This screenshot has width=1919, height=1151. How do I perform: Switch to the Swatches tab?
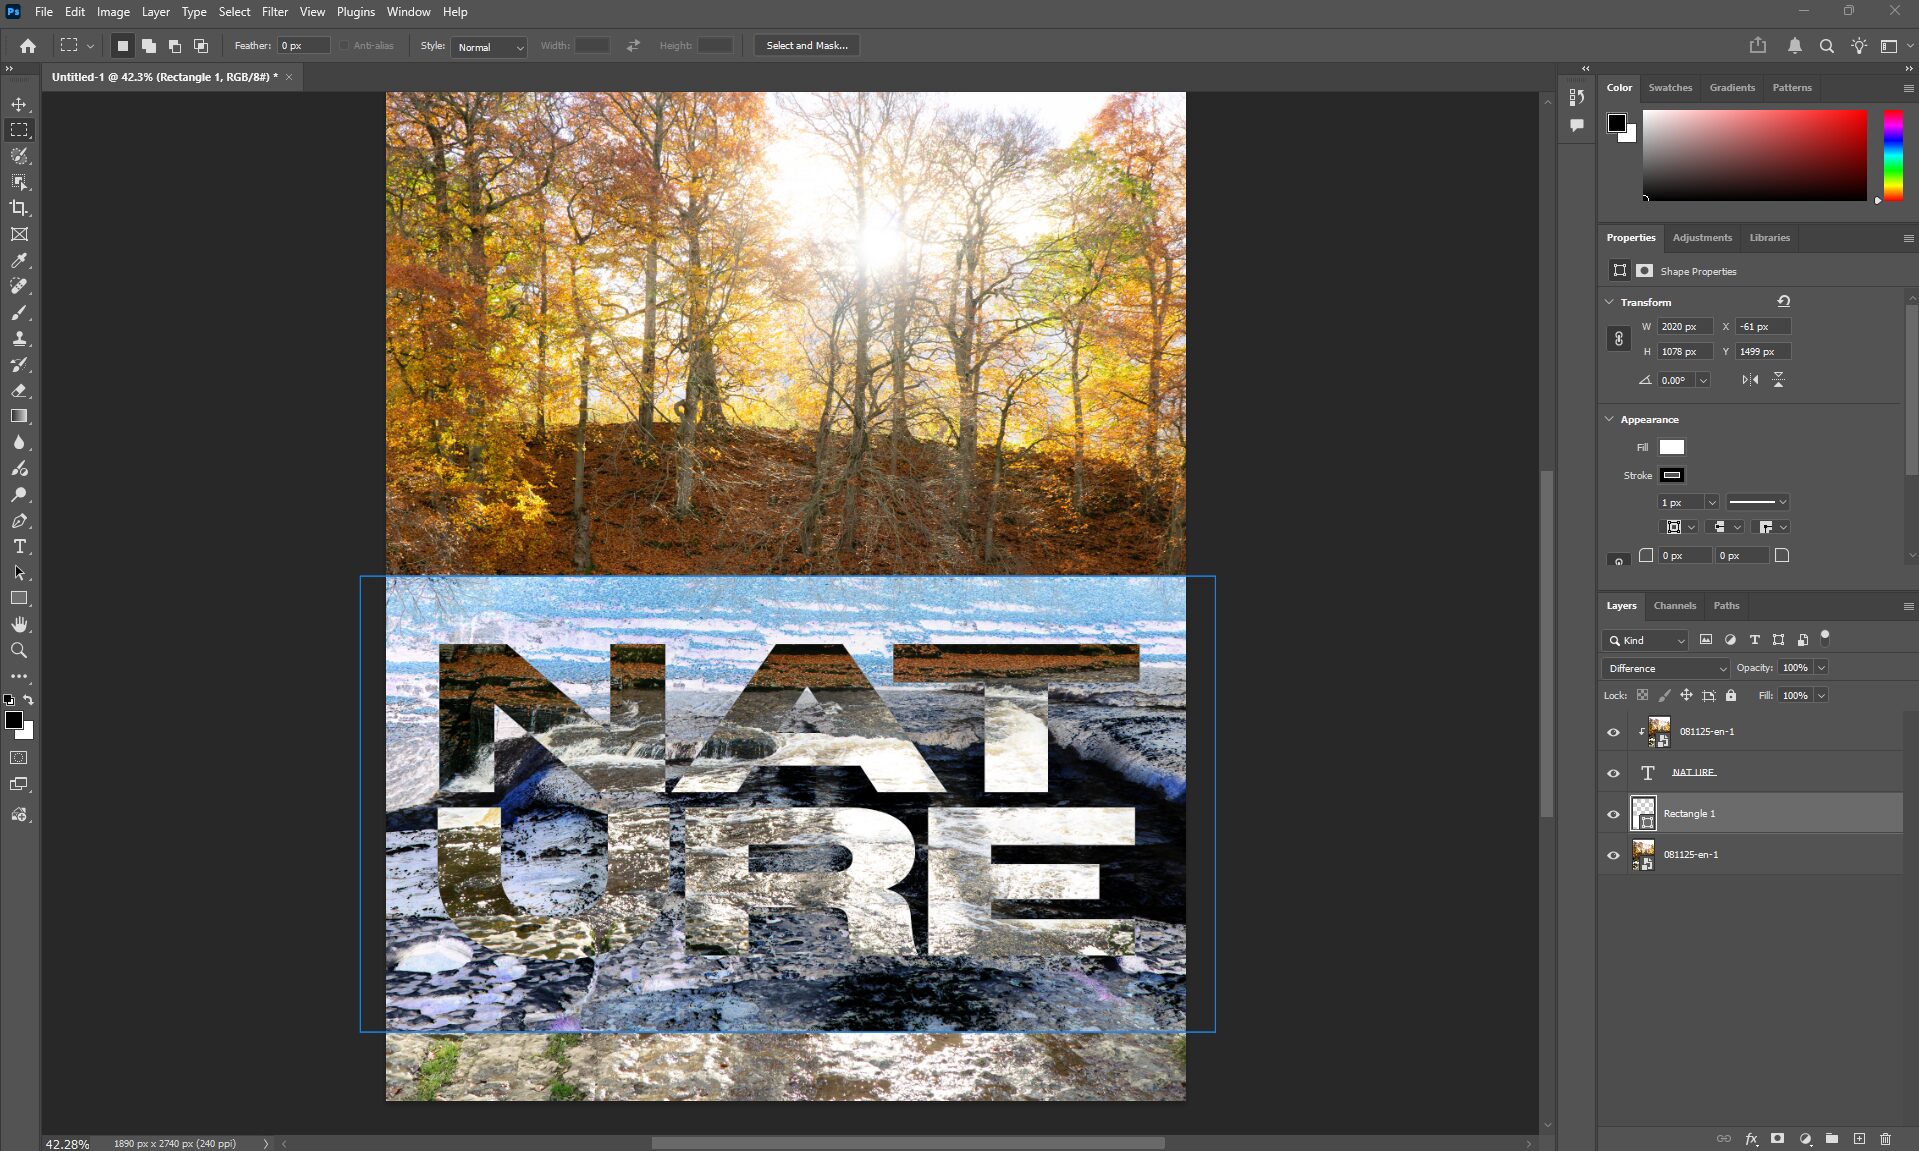coord(1670,88)
